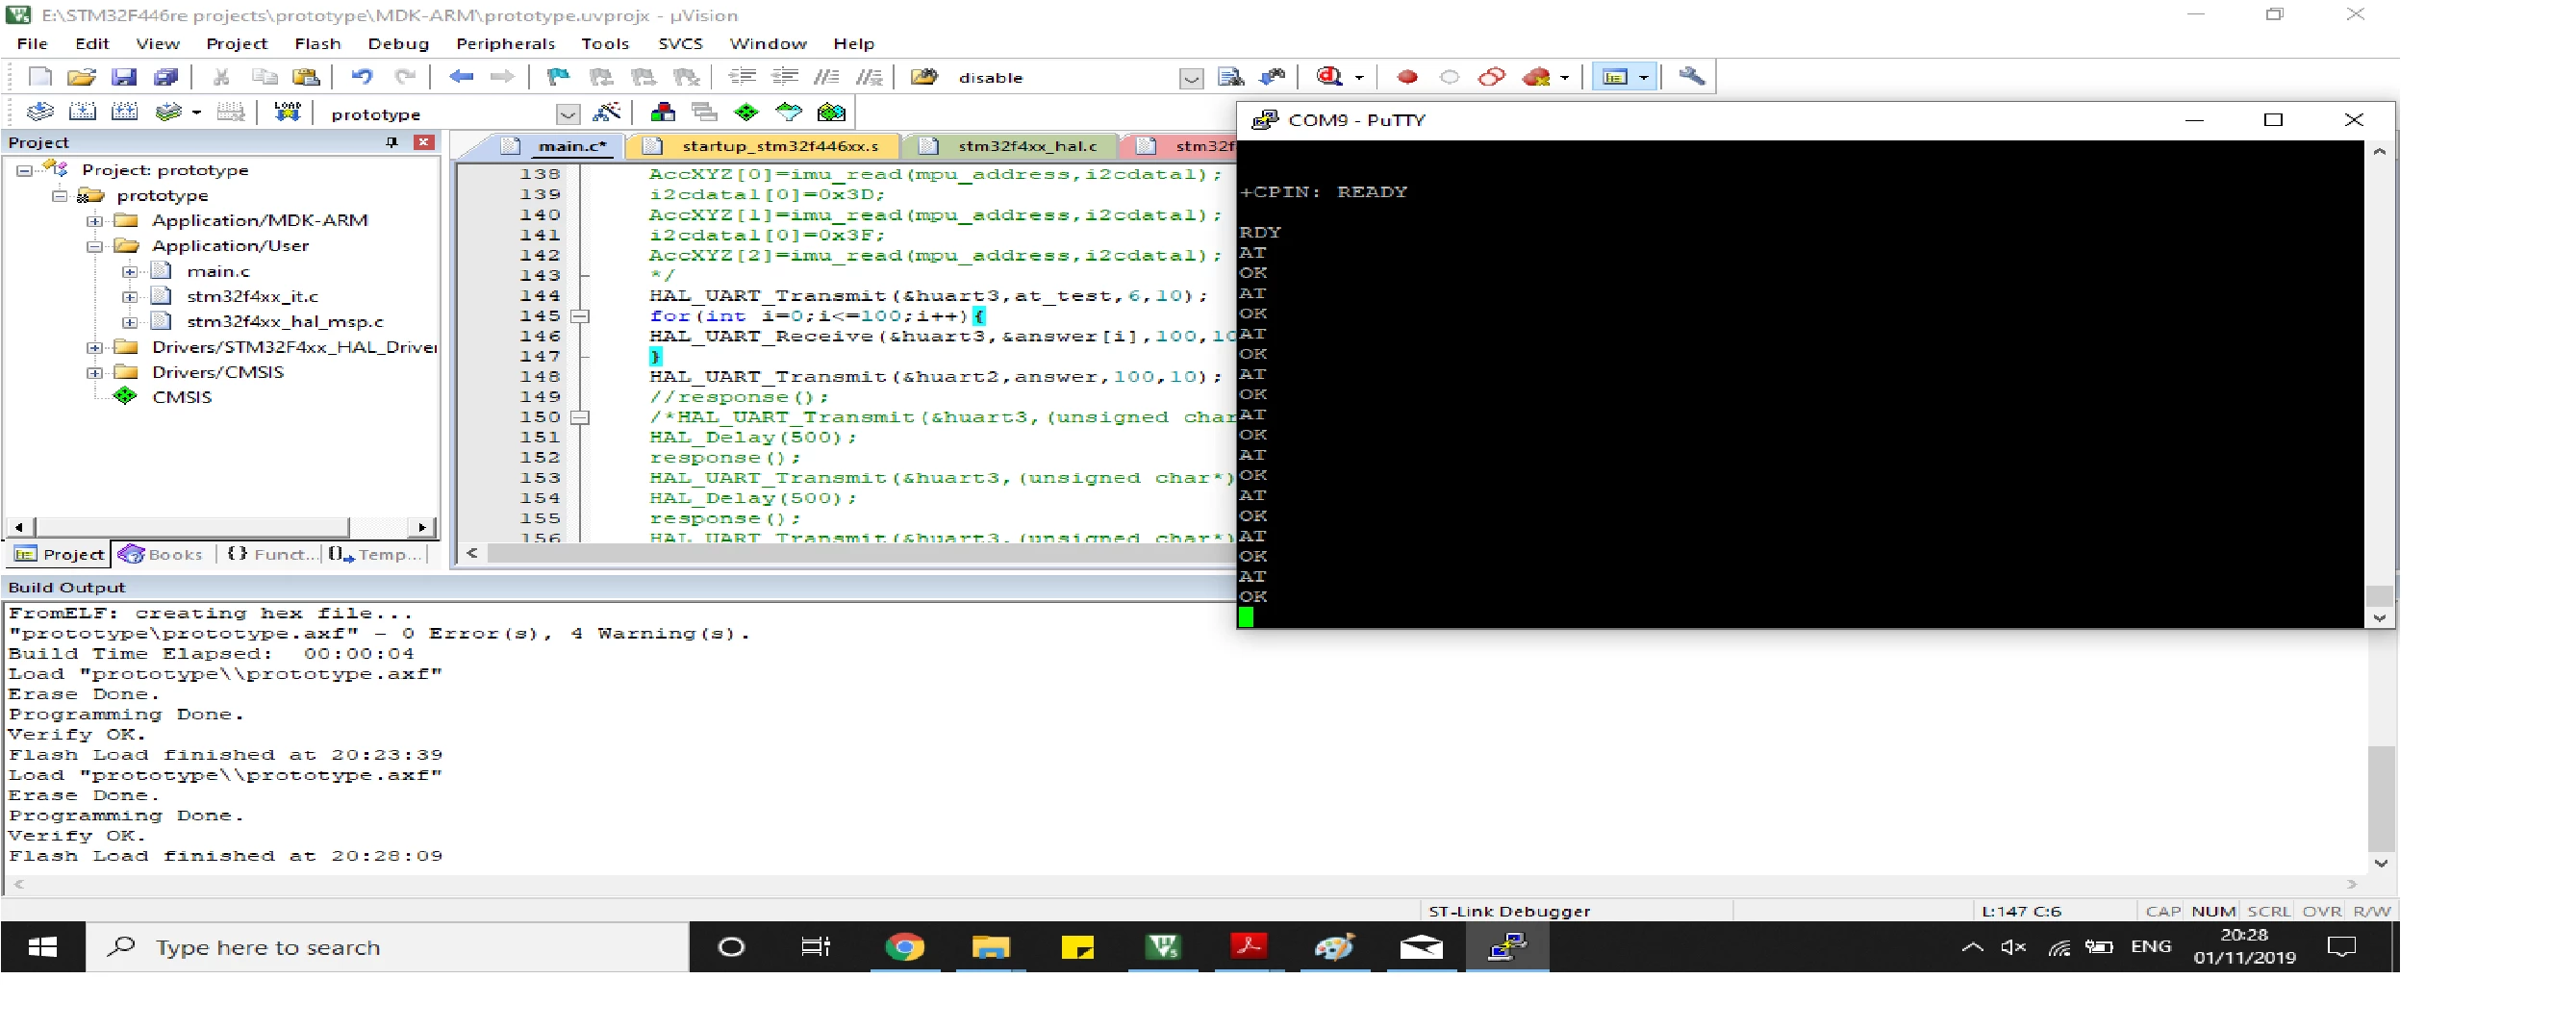Open the Options for Target wand icon
The height and width of the screenshot is (1029, 2576).
tap(607, 112)
